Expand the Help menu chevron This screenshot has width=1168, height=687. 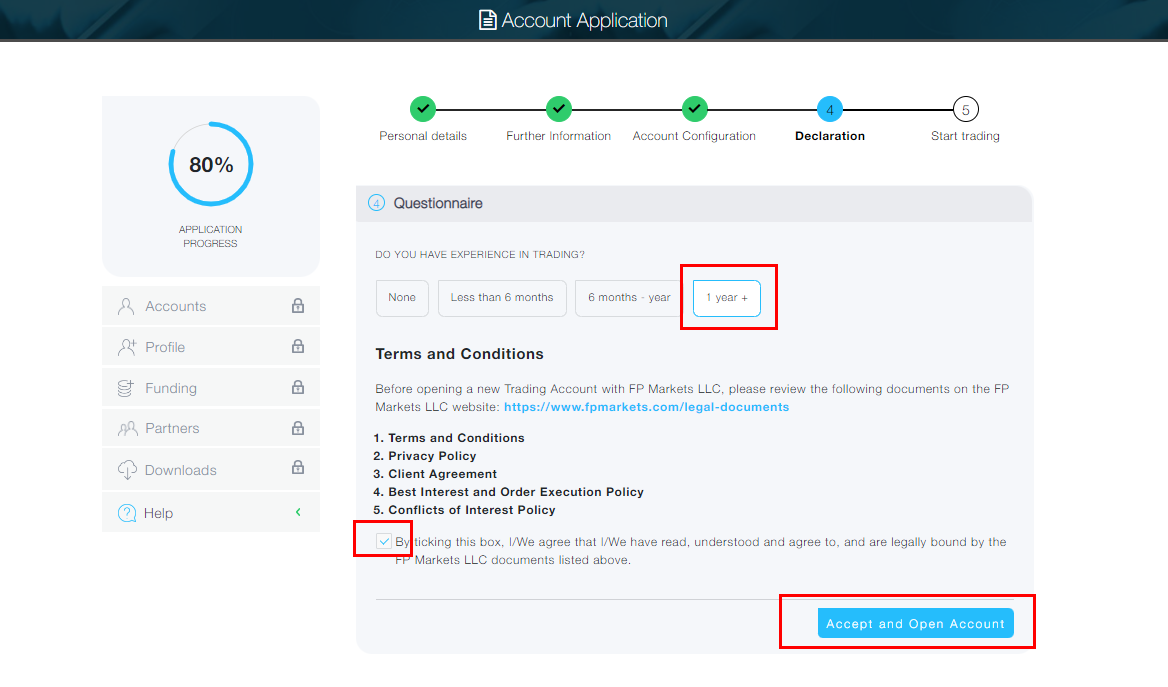coord(298,513)
